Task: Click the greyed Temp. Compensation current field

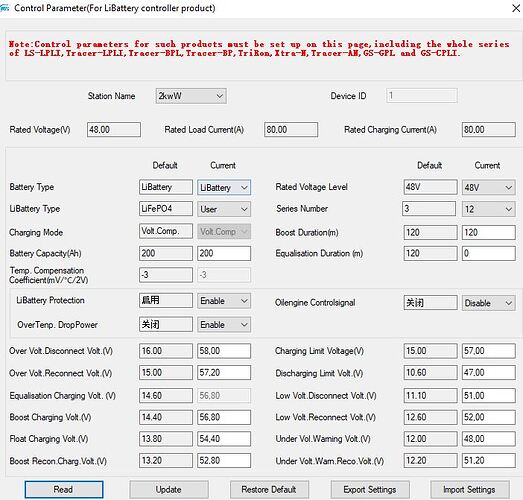Action: 224,275
